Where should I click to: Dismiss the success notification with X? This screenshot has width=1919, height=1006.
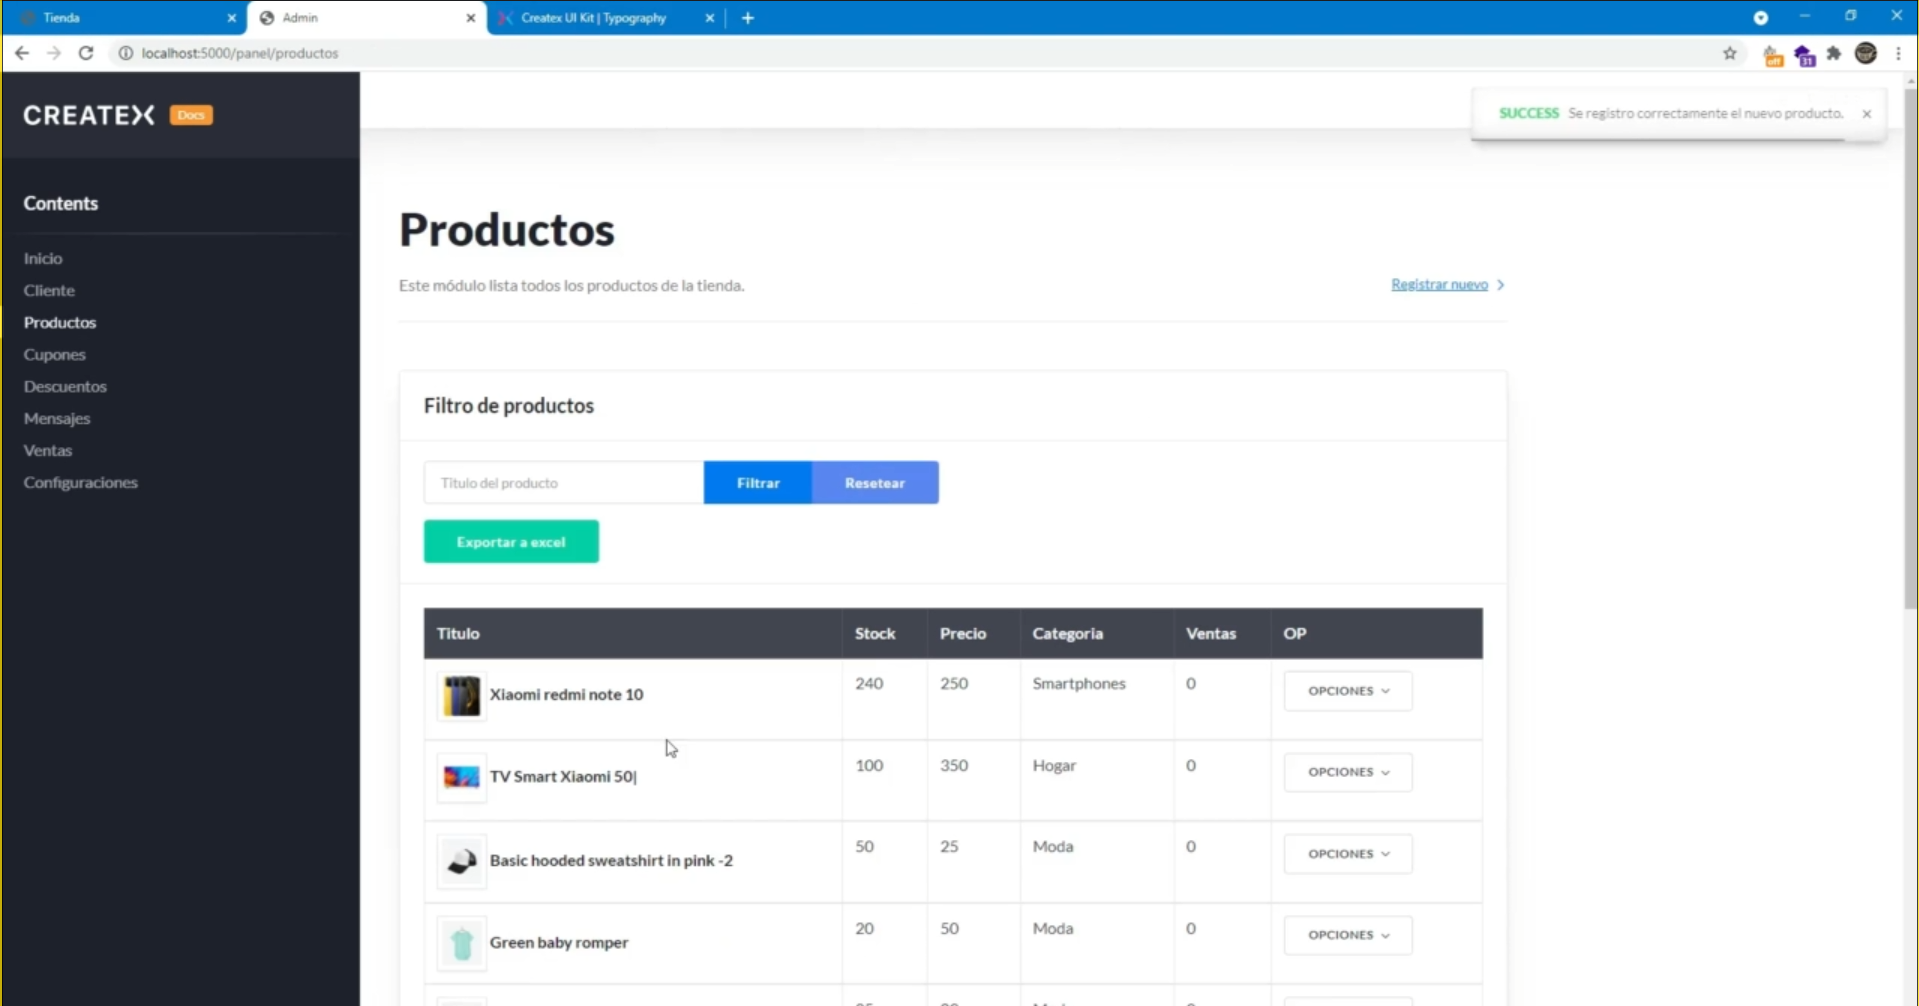pyautogui.click(x=1866, y=114)
